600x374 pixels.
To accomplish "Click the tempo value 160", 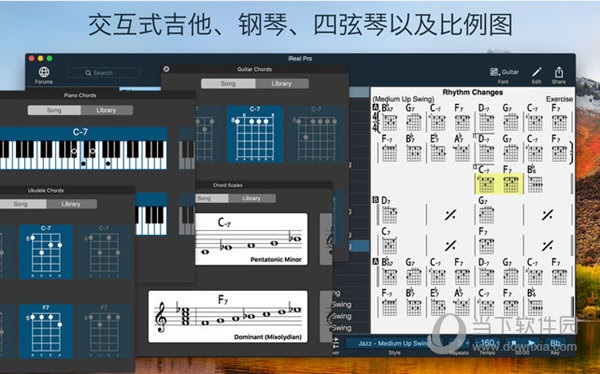I will pyautogui.click(x=488, y=343).
